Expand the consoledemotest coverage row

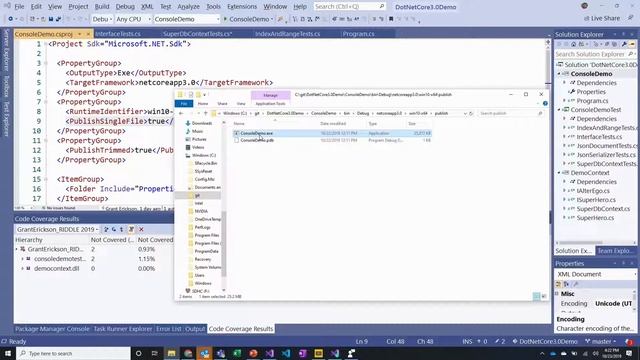(22, 259)
